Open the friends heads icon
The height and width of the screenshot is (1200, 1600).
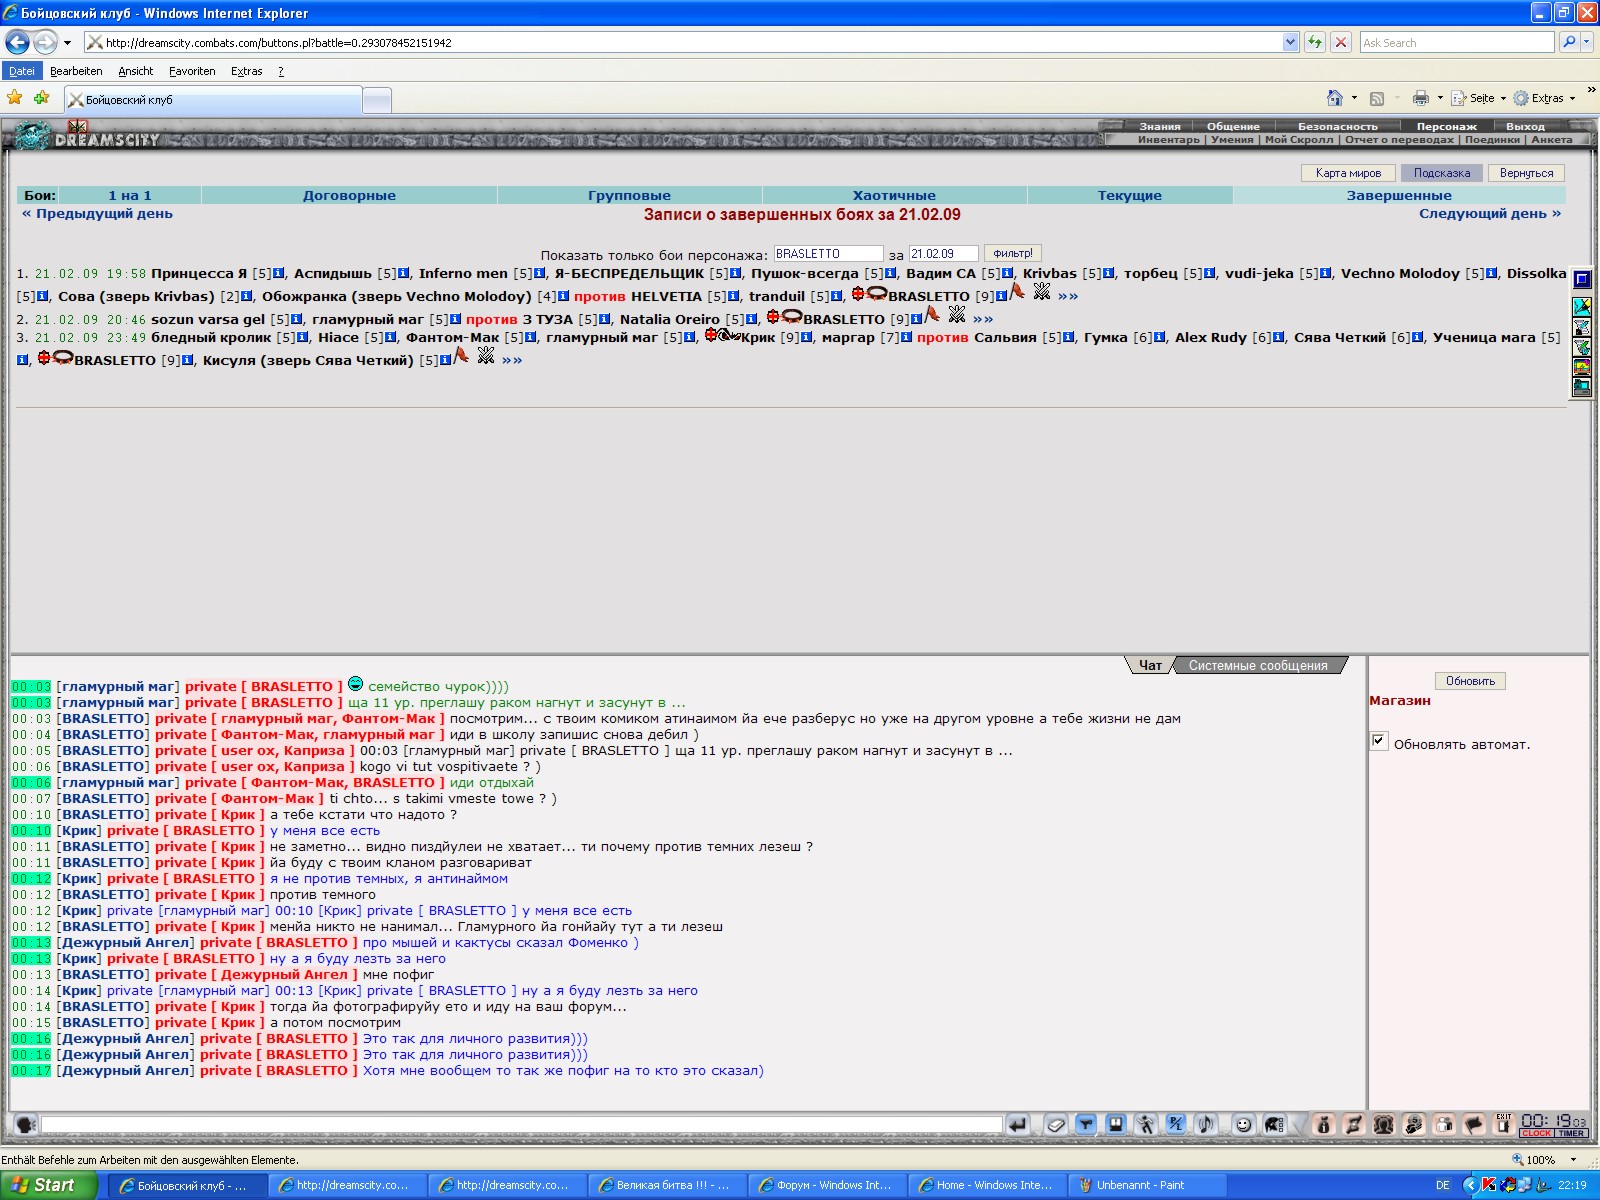1384,1124
